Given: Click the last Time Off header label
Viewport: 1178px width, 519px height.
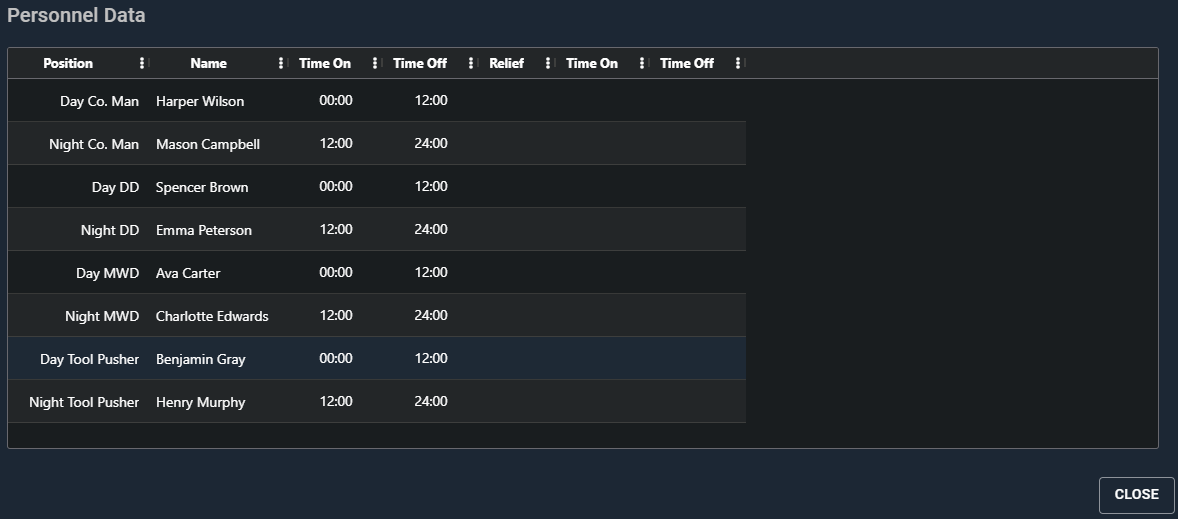Looking at the screenshot, I should click(x=687, y=63).
